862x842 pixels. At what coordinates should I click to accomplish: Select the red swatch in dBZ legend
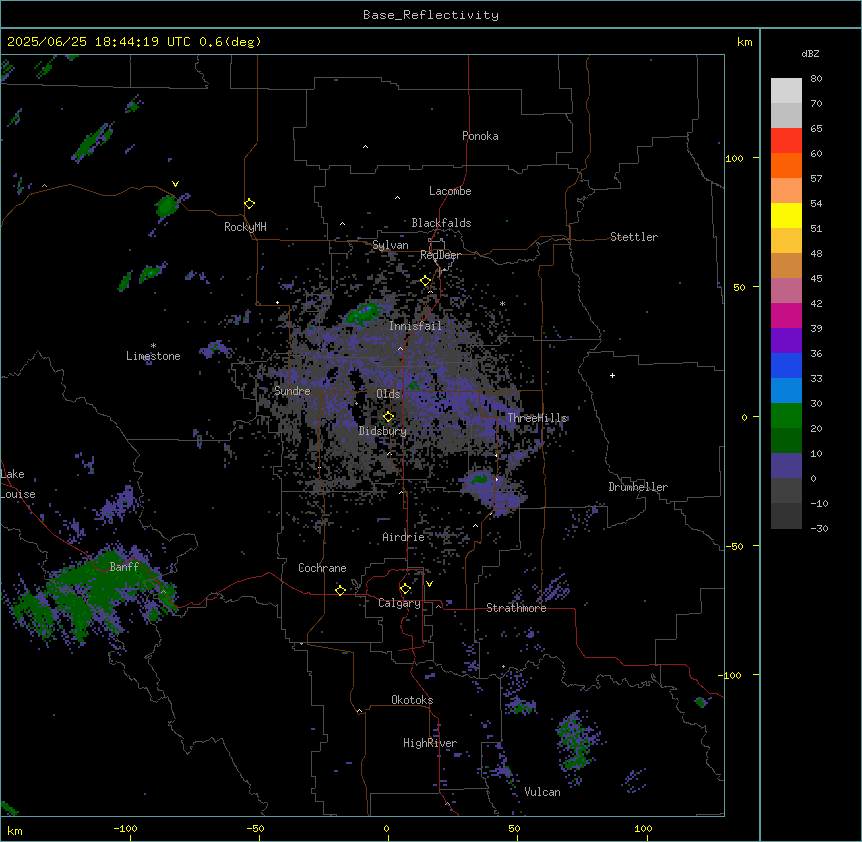(x=786, y=140)
